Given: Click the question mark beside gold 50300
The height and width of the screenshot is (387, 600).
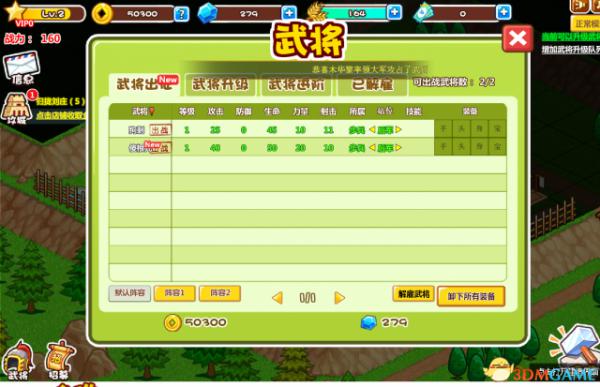Looking at the screenshot, I should 181,14.
